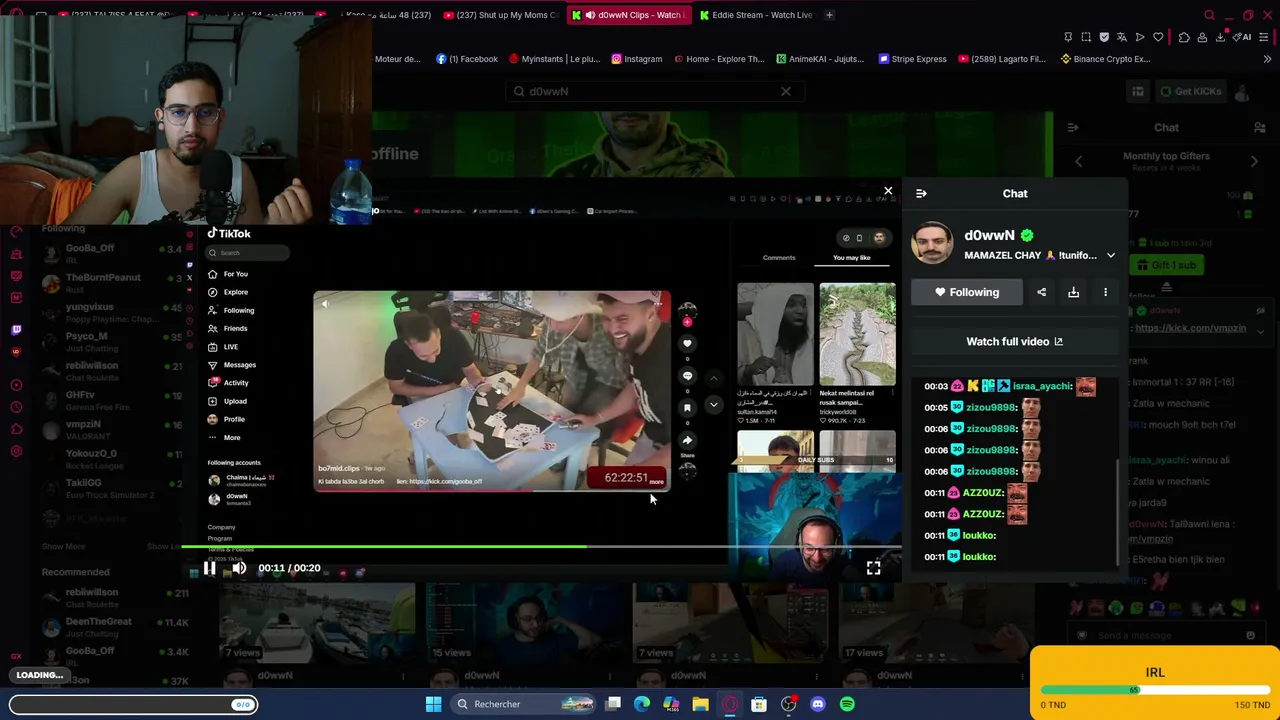Screen dimensions: 1280x720
Task: Open AnimeKAI bookmark
Action: click(x=820, y=59)
